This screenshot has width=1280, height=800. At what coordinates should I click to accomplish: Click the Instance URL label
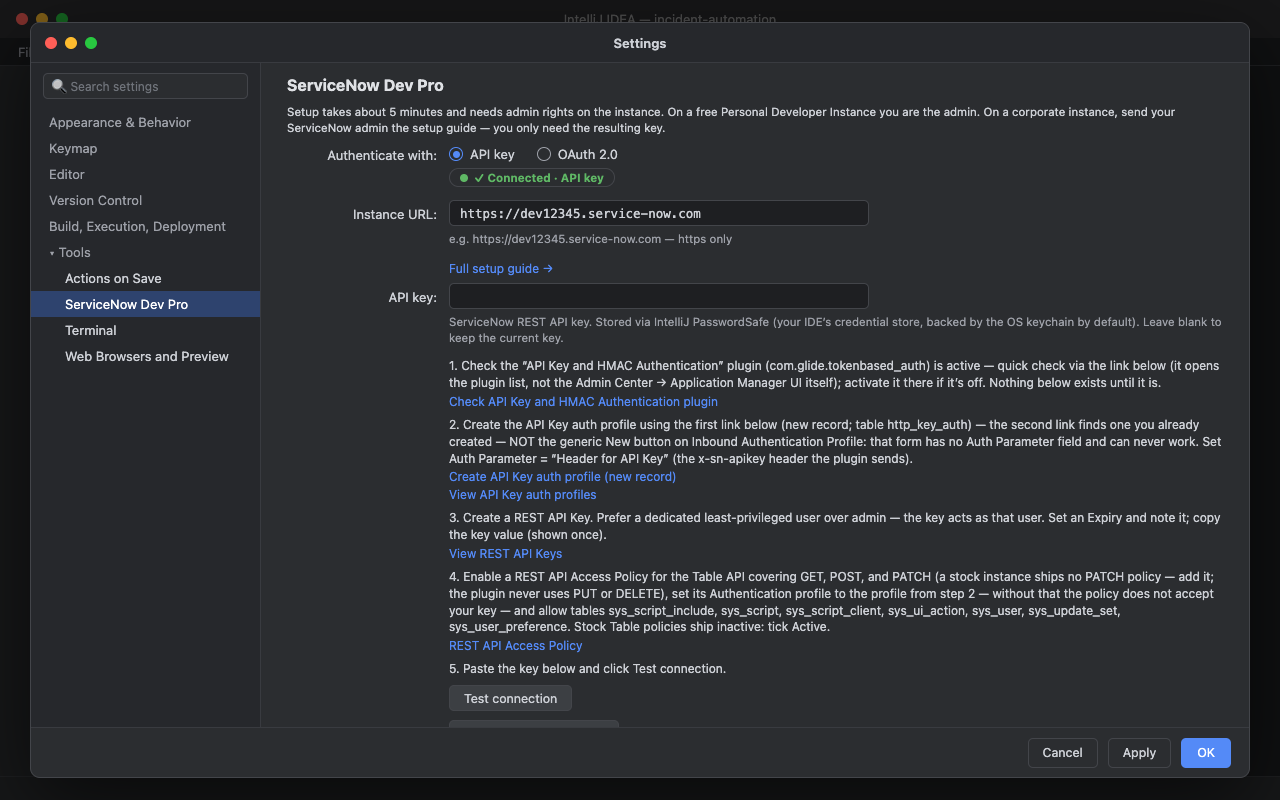[x=395, y=214]
